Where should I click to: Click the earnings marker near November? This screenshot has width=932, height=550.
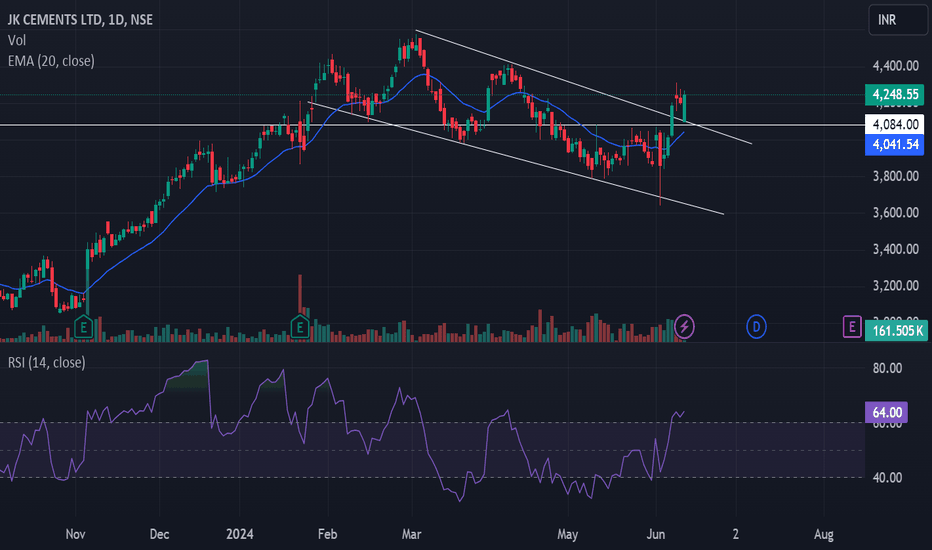coord(84,327)
